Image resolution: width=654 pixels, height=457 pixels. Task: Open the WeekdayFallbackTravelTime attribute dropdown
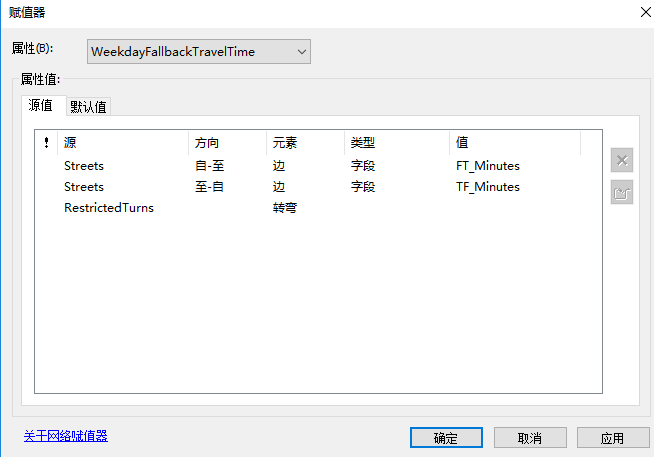click(199, 52)
